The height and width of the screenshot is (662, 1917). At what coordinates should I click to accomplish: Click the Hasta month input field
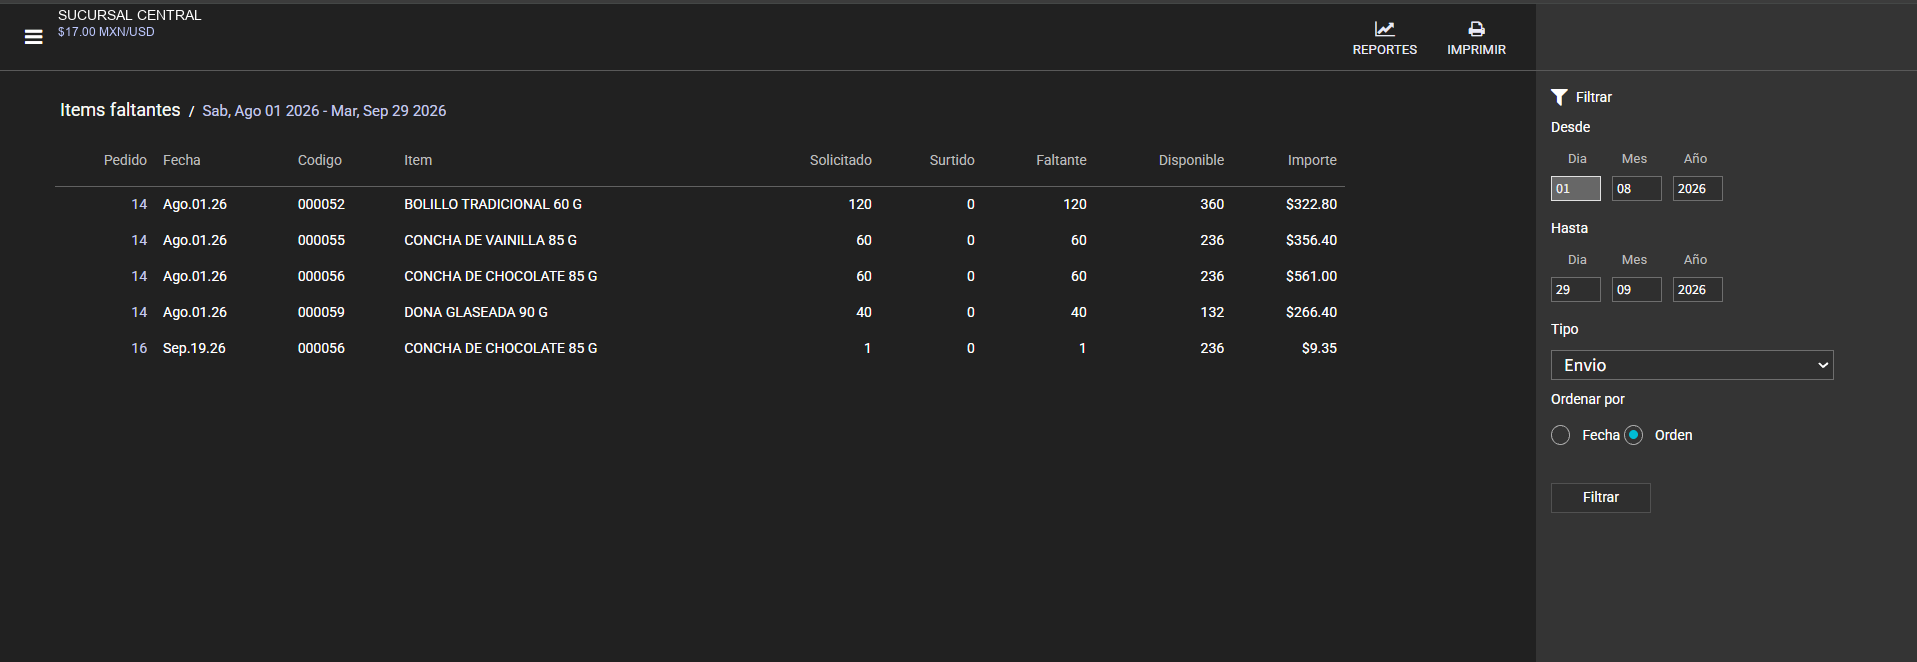(1637, 290)
